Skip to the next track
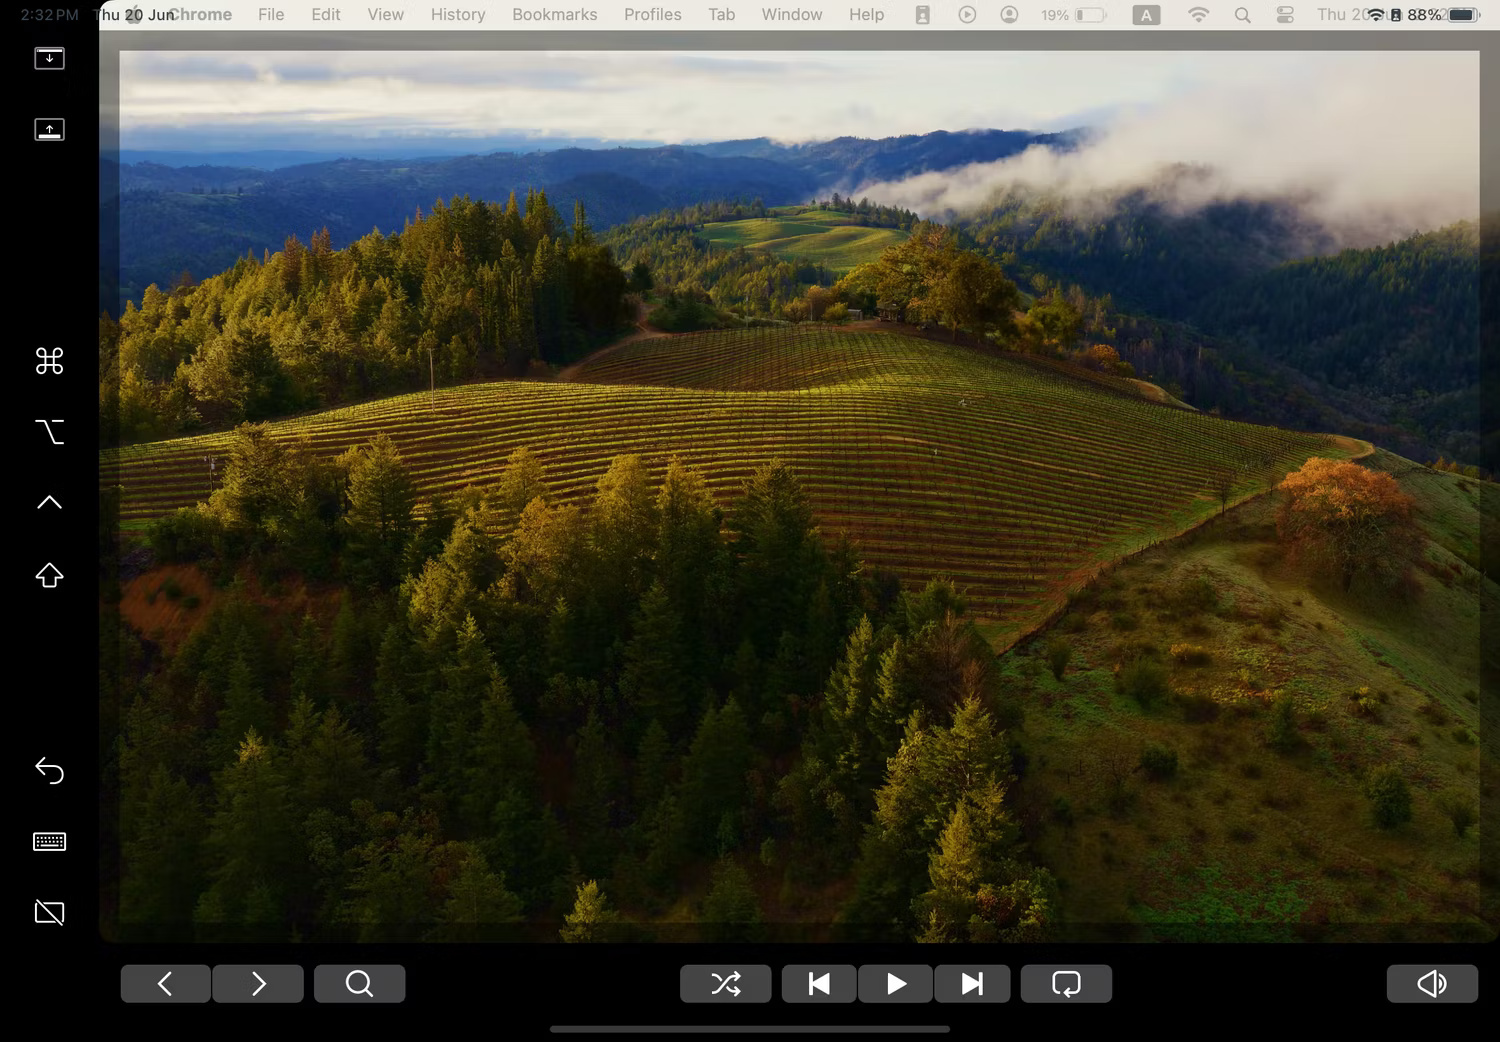The image size is (1500, 1042). (x=971, y=983)
